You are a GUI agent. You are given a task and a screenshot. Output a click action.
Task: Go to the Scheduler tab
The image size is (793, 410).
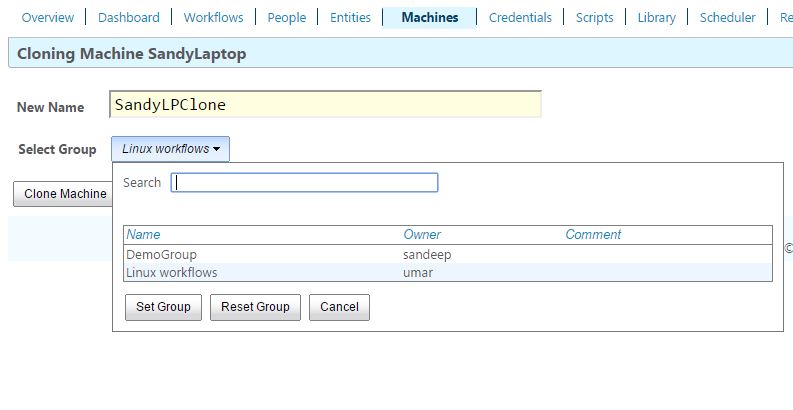(x=727, y=17)
